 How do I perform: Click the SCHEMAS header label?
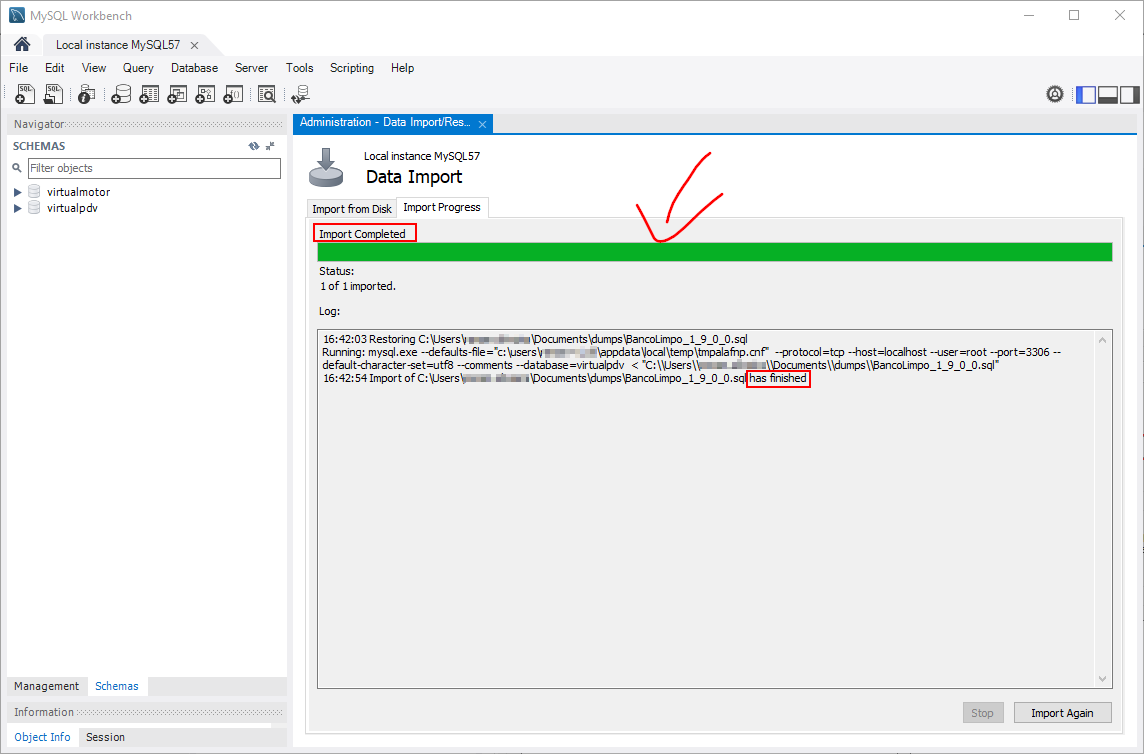pyautogui.click(x=39, y=146)
